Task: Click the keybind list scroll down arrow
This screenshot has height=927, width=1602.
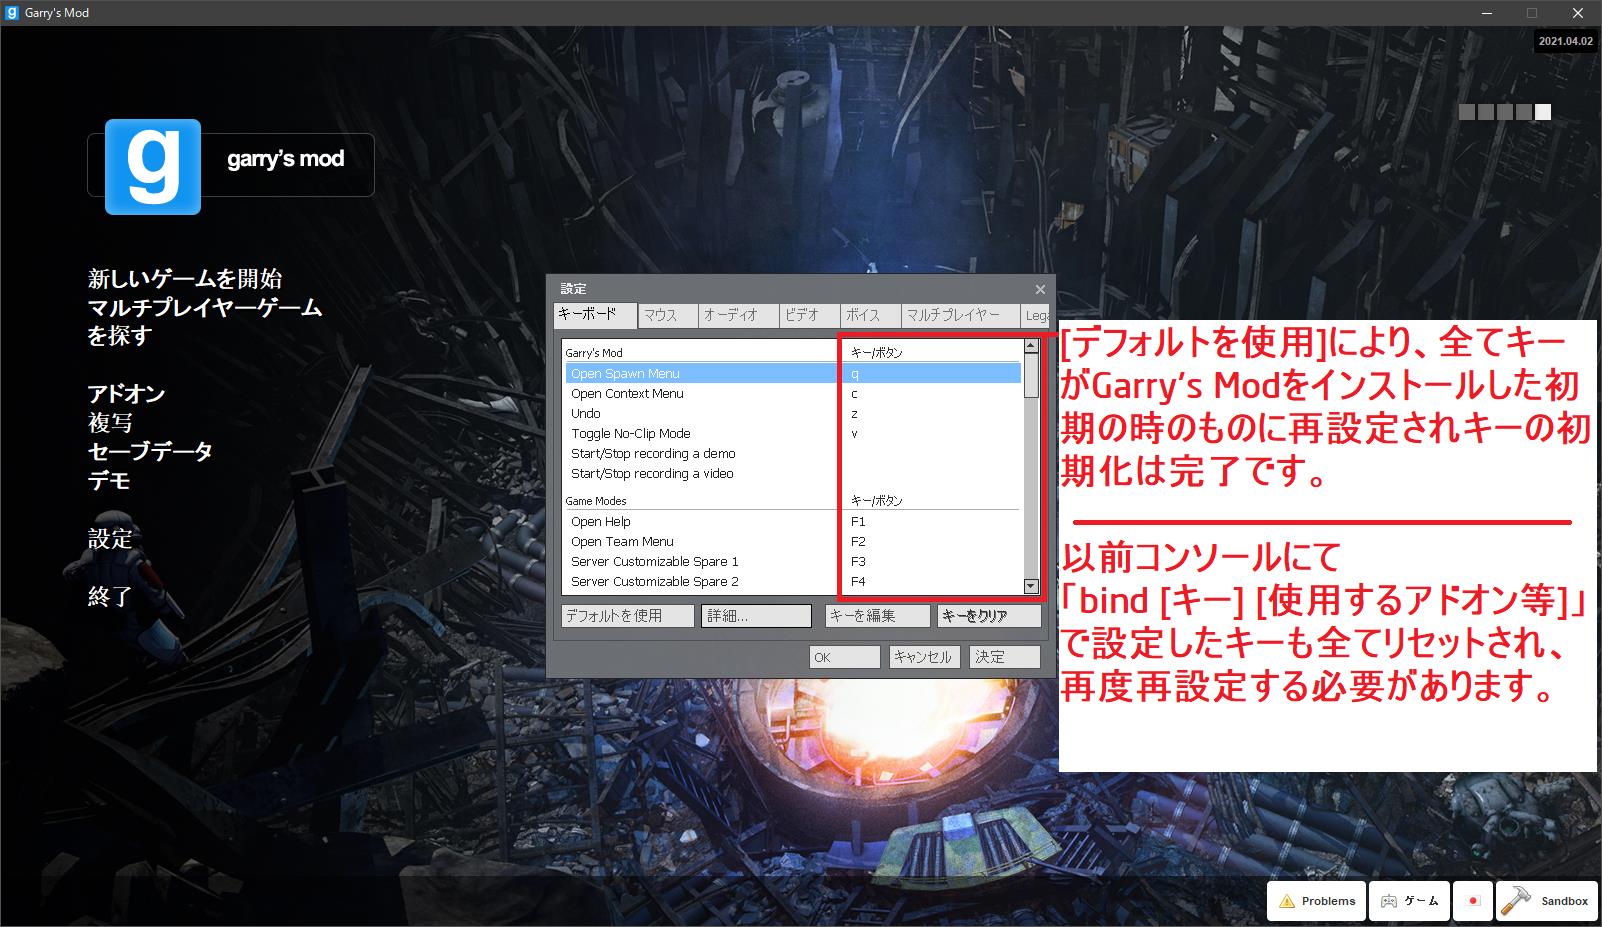Action: click(1031, 587)
